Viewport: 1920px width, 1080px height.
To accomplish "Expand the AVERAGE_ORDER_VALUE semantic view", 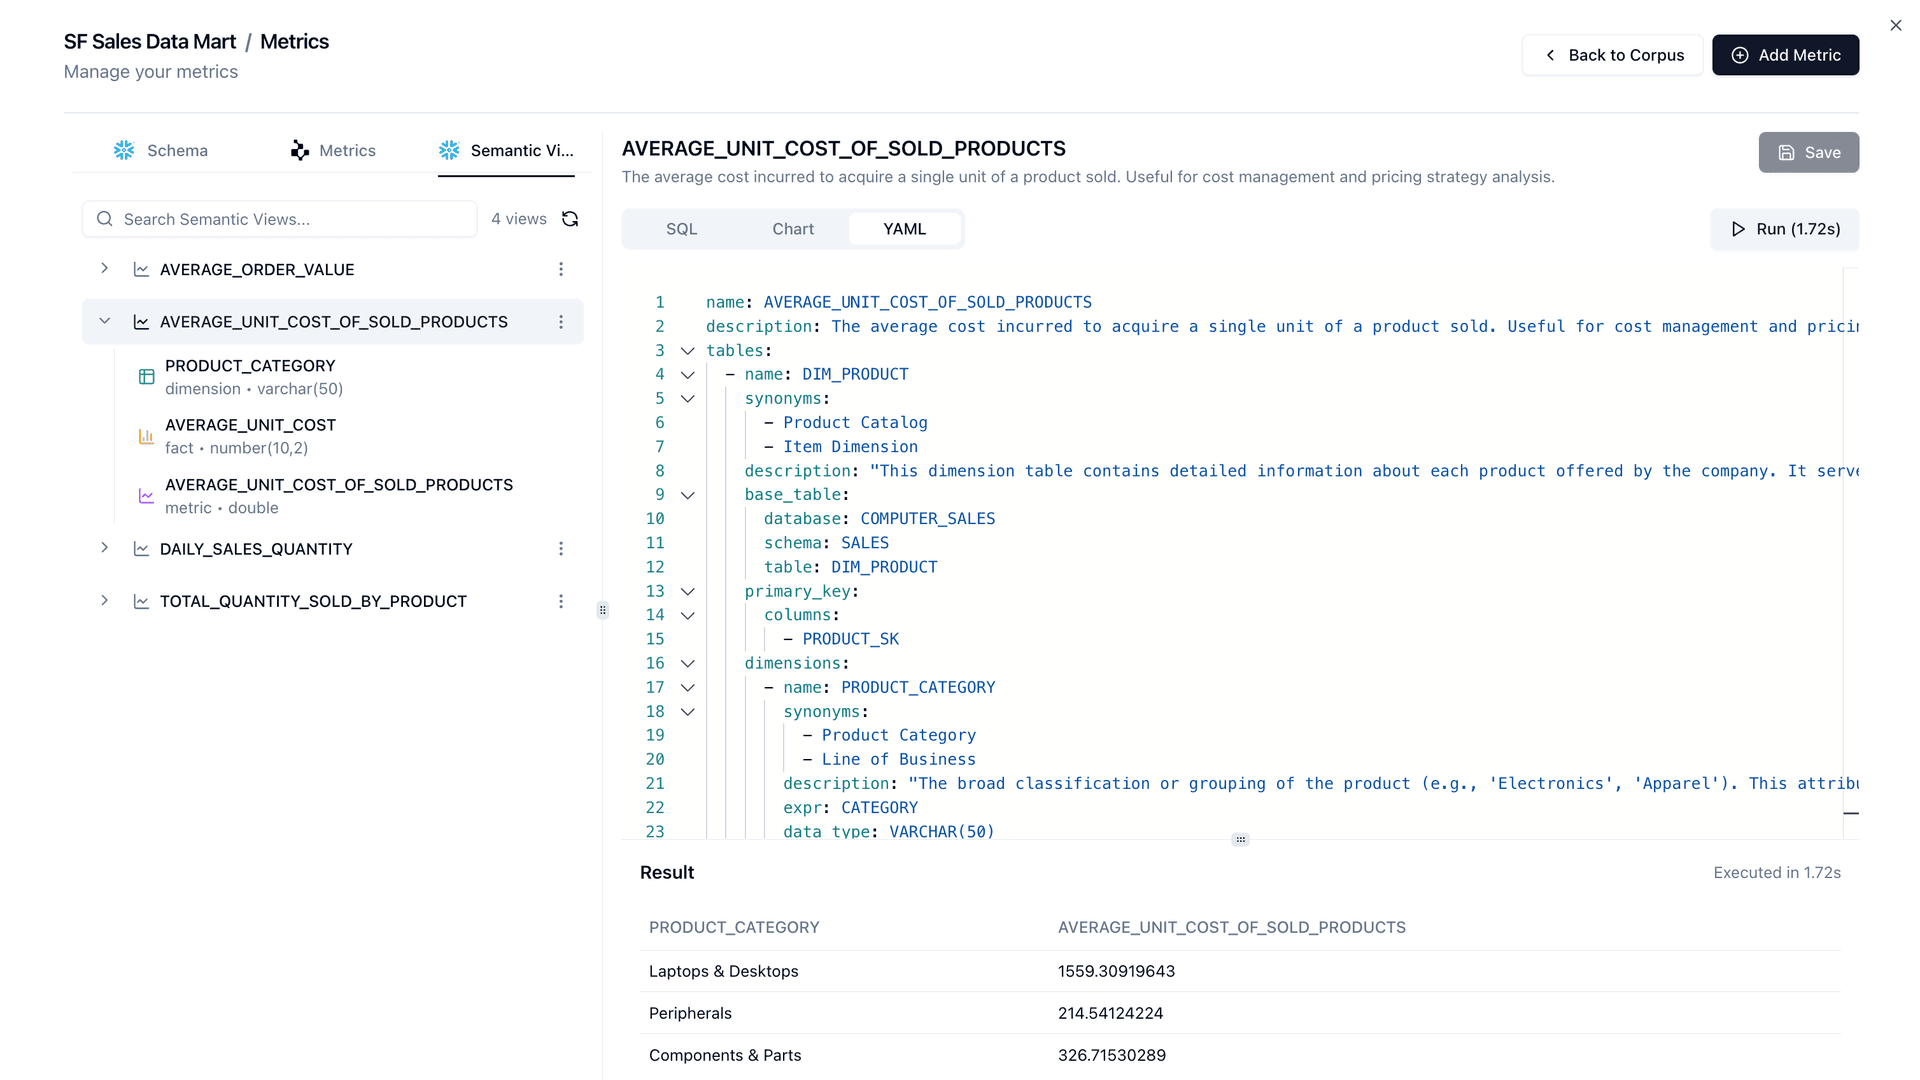I will (104, 269).
